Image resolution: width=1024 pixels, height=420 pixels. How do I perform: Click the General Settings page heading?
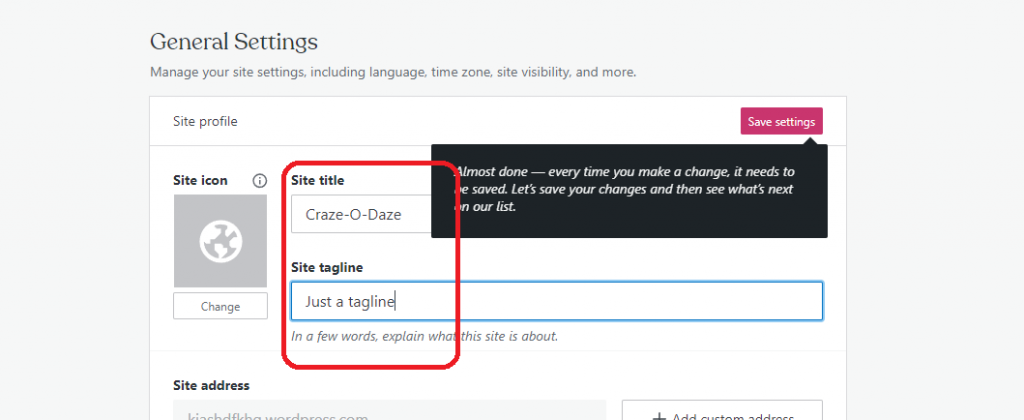click(234, 42)
